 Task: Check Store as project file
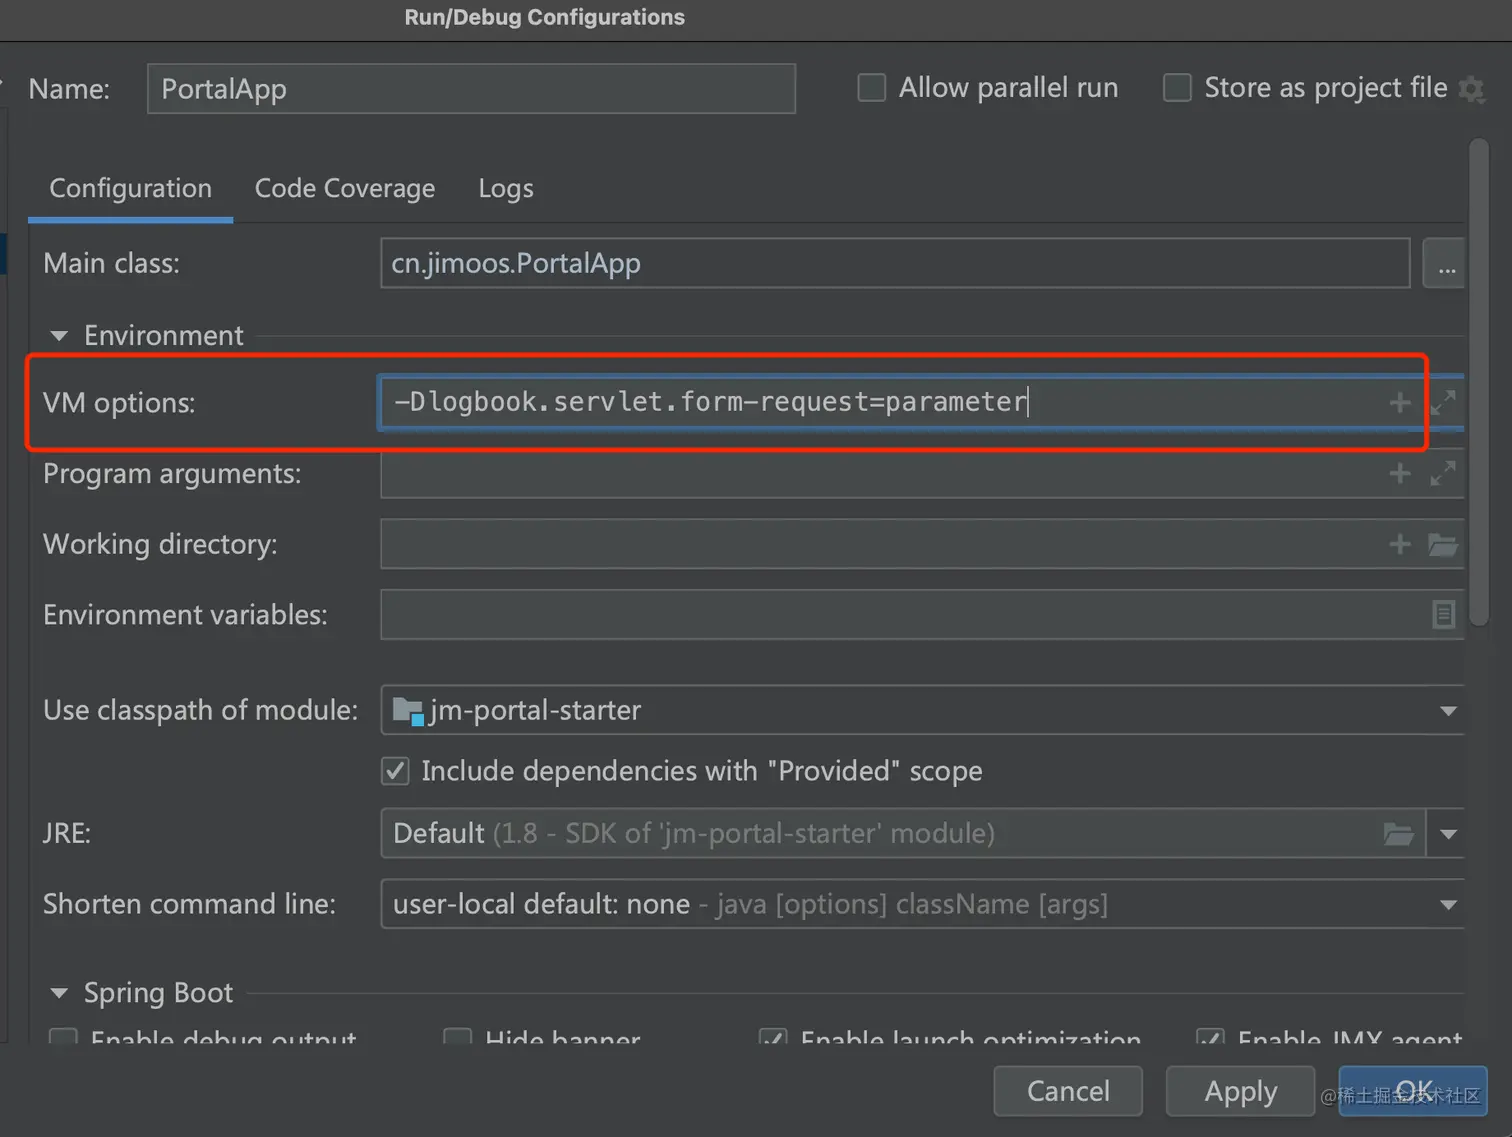1177,88
